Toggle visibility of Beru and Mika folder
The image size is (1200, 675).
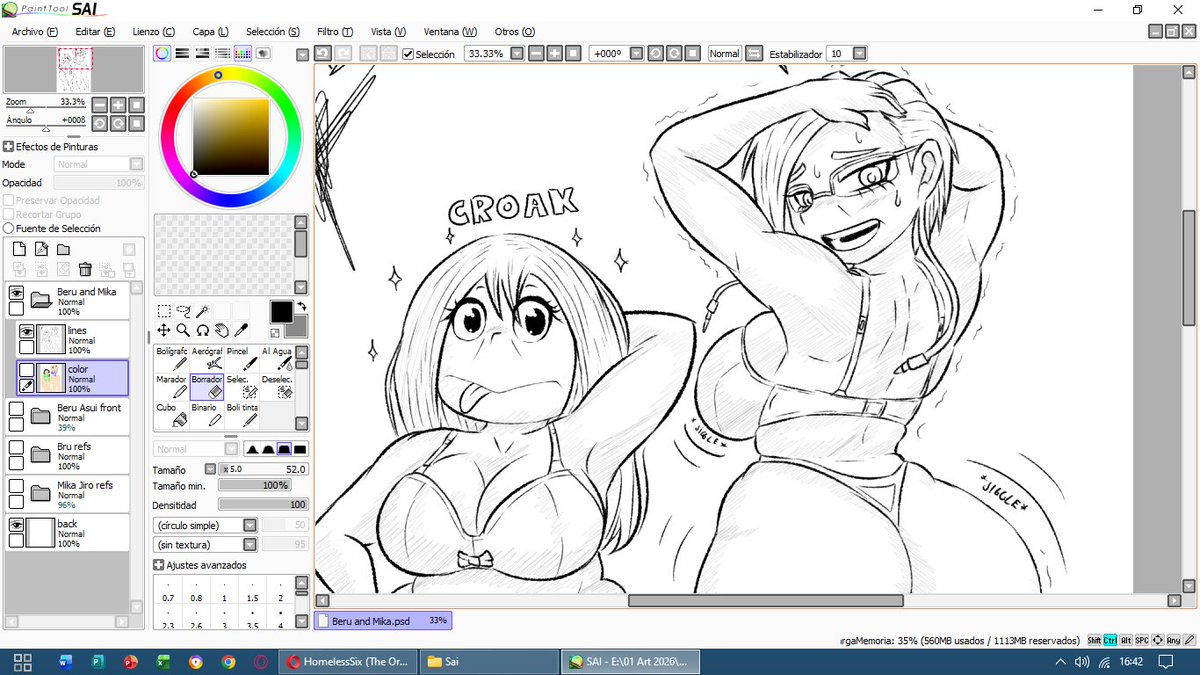(x=16, y=293)
